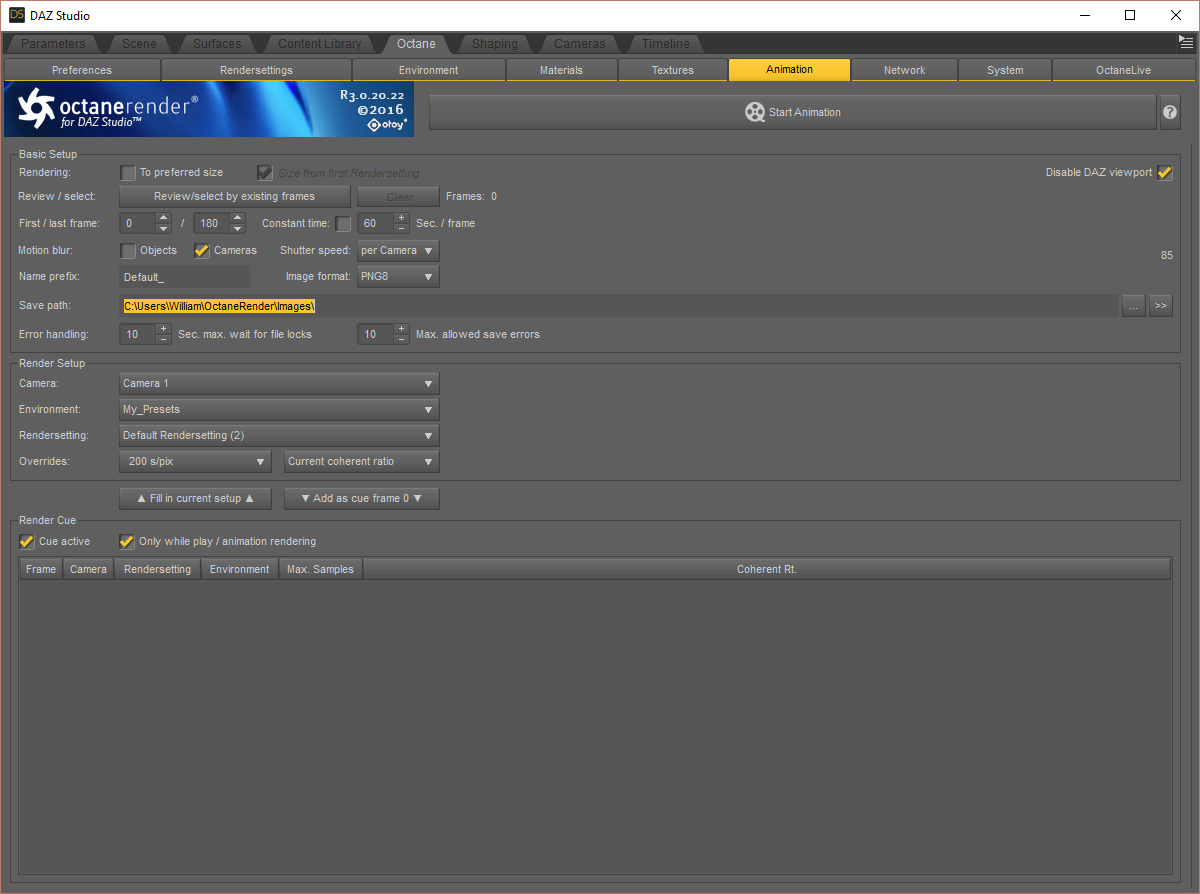
Task: Switch to the Shaping pane tab
Action: [x=495, y=44]
